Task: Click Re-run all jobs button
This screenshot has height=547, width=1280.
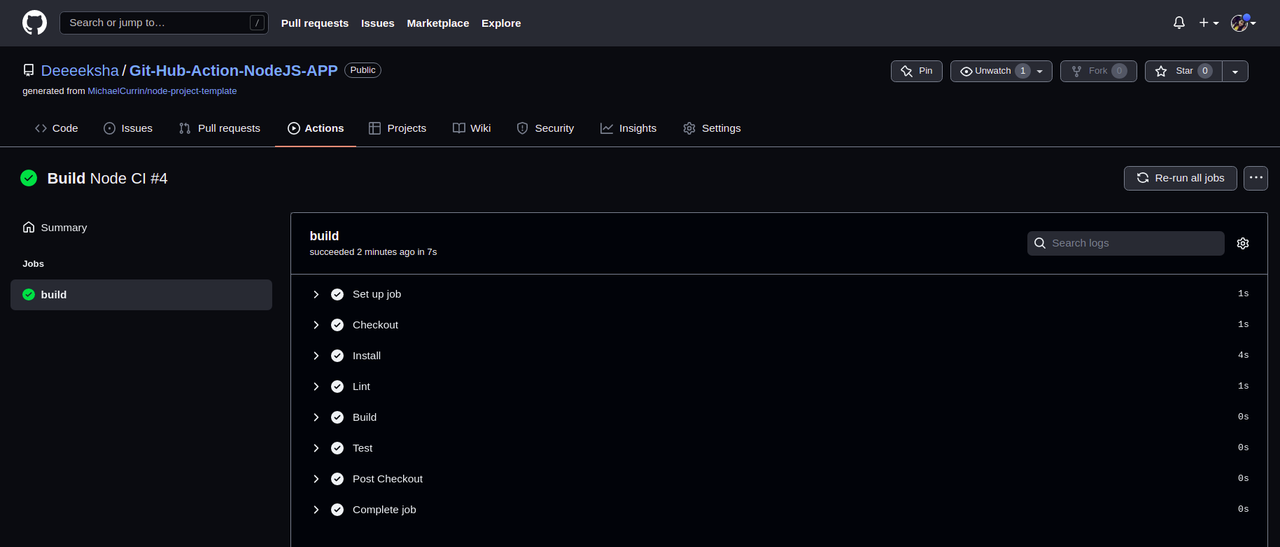Action: [x=1180, y=178]
